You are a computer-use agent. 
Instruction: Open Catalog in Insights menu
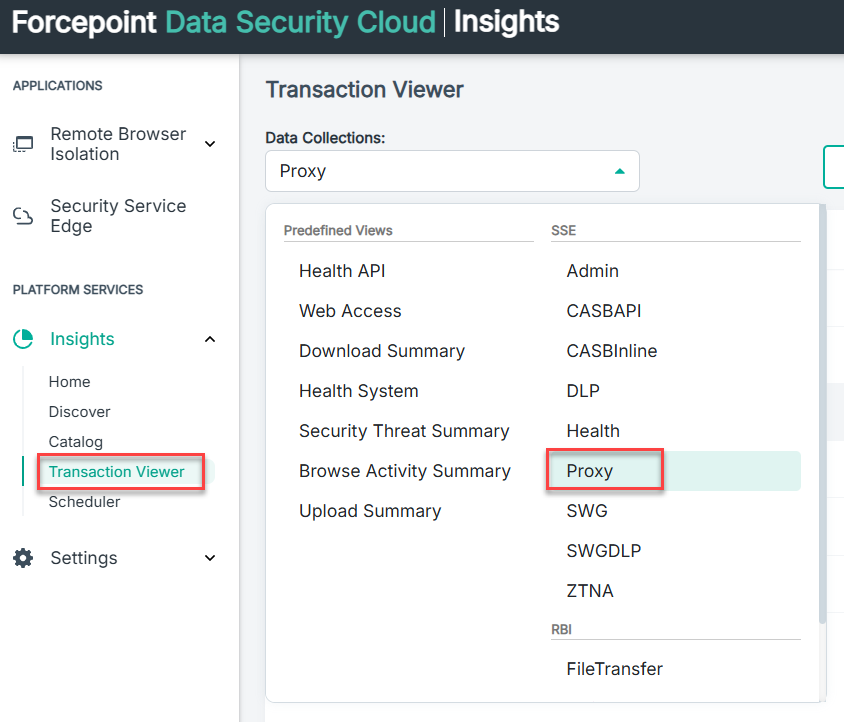click(x=75, y=442)
